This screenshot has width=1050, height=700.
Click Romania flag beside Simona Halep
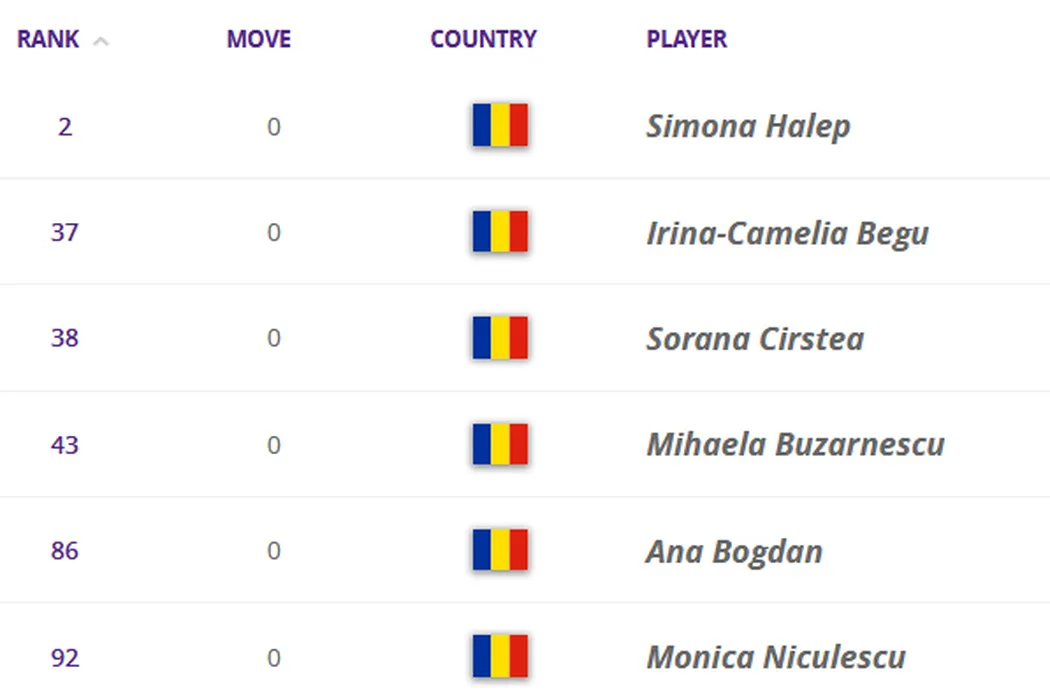coord(500,126)
